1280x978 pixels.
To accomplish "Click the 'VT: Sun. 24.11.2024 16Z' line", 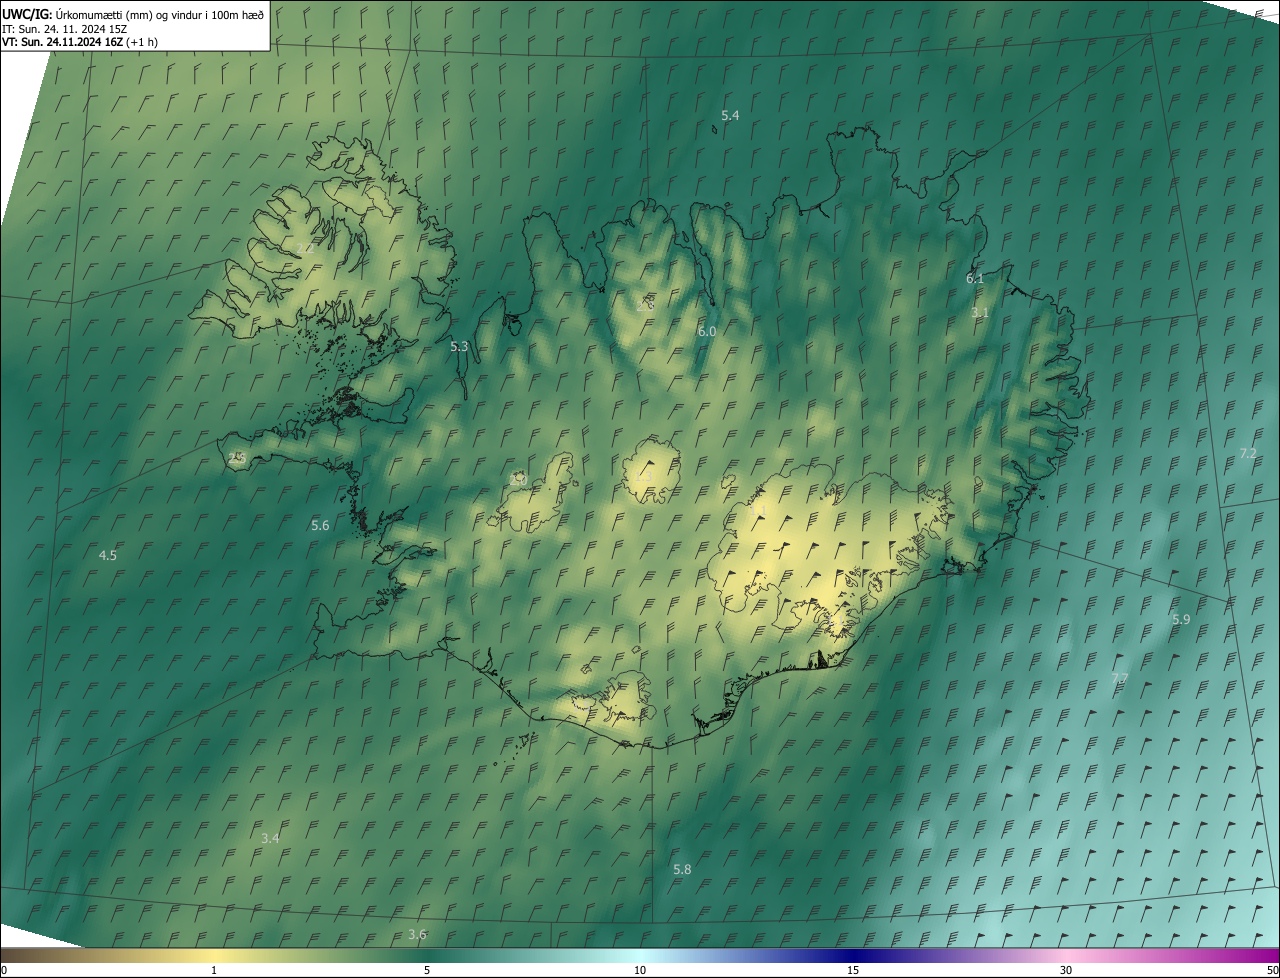I will (78, 42).
